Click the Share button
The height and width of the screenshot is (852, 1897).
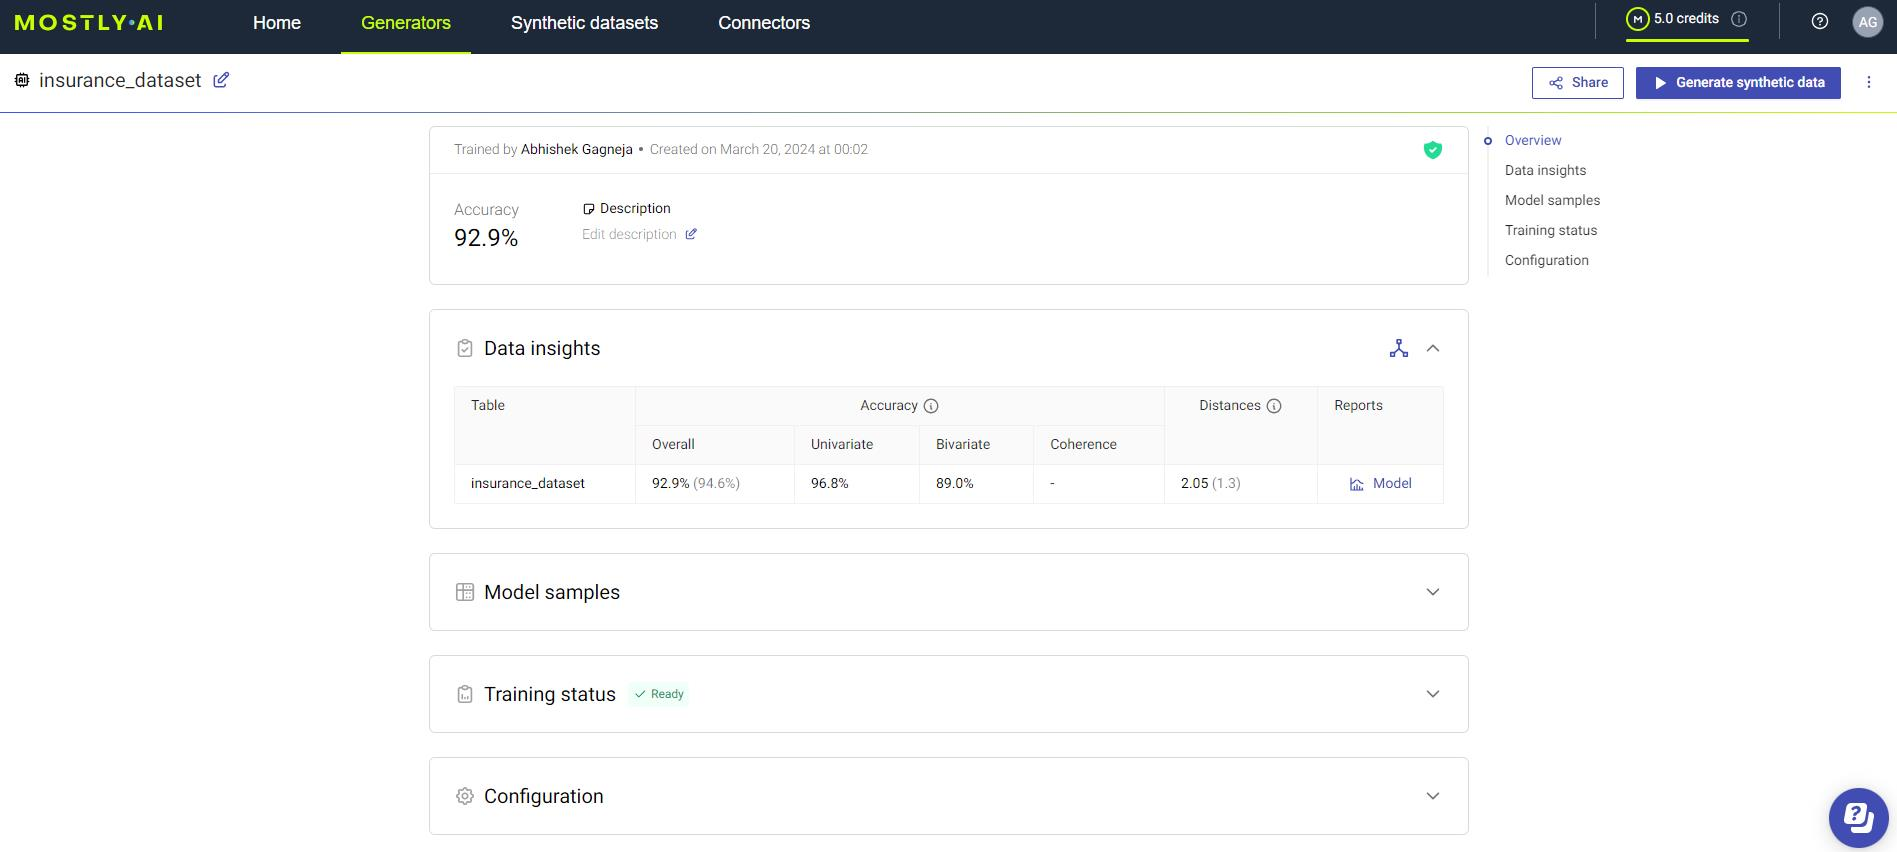pyautogui.click(x=1577, y=82)
